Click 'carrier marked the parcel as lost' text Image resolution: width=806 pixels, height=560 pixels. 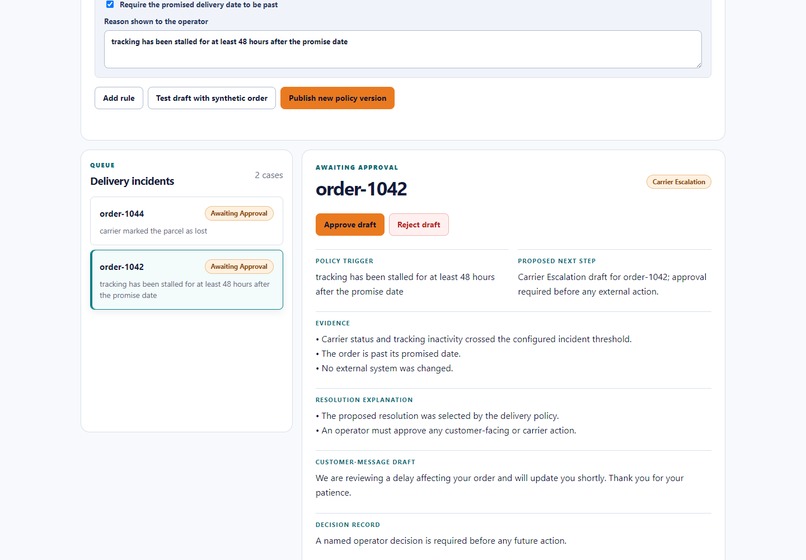153,231
